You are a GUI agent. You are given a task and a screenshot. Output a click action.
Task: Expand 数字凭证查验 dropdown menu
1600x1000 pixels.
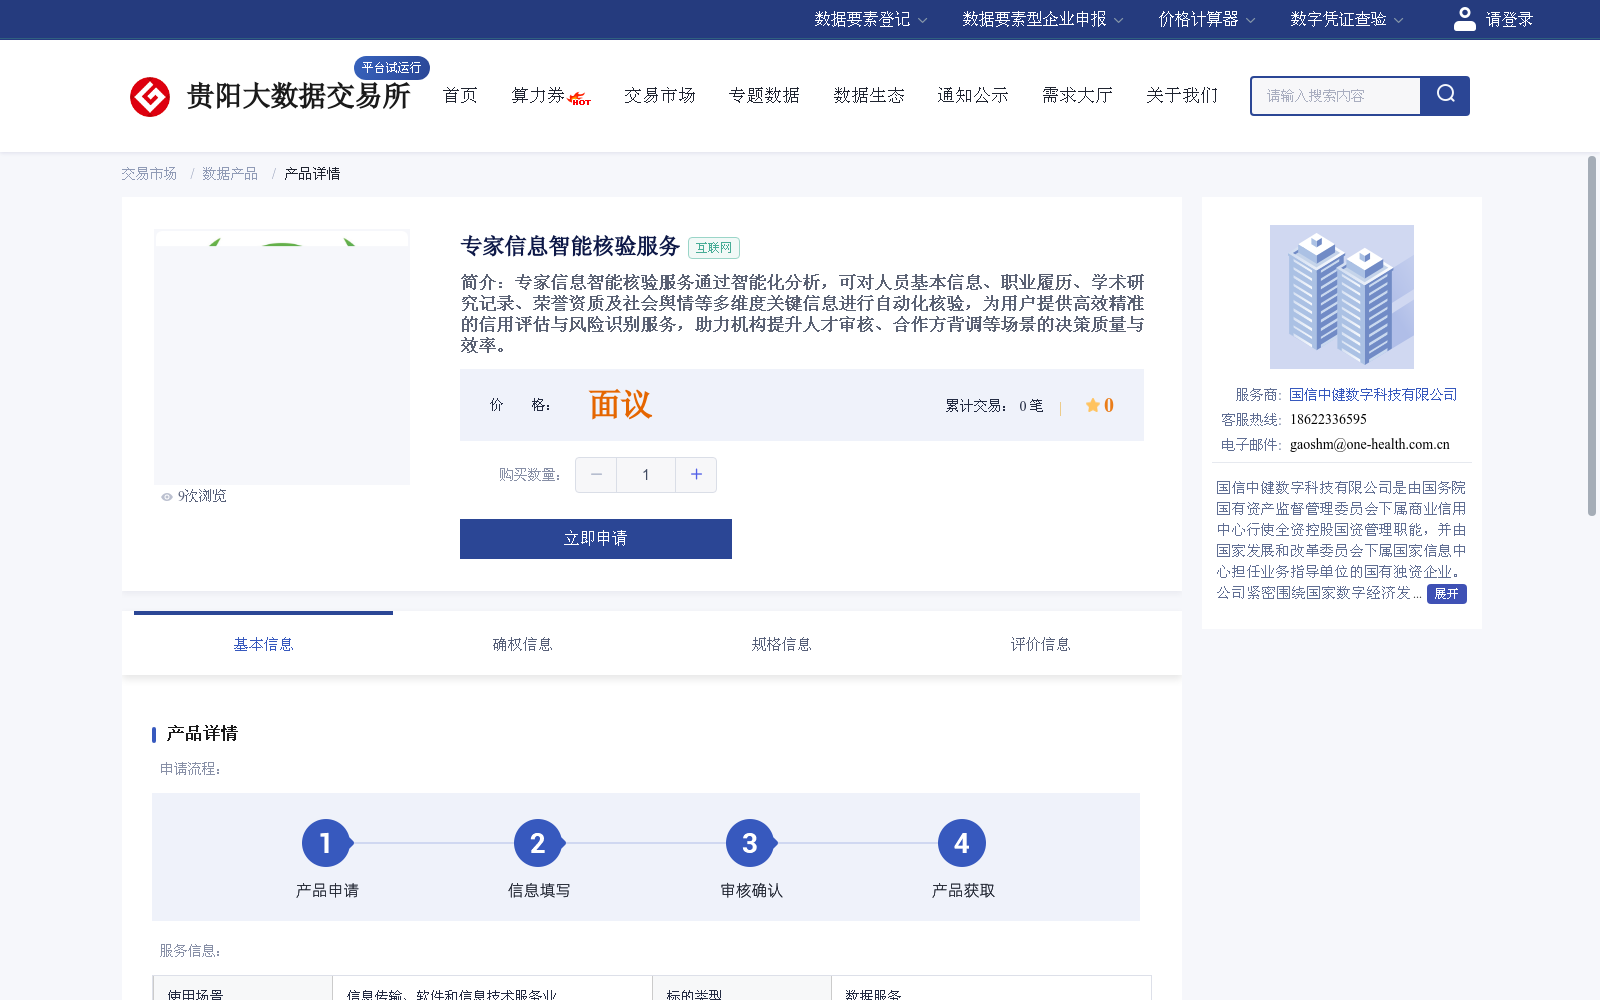point(1347,19)
